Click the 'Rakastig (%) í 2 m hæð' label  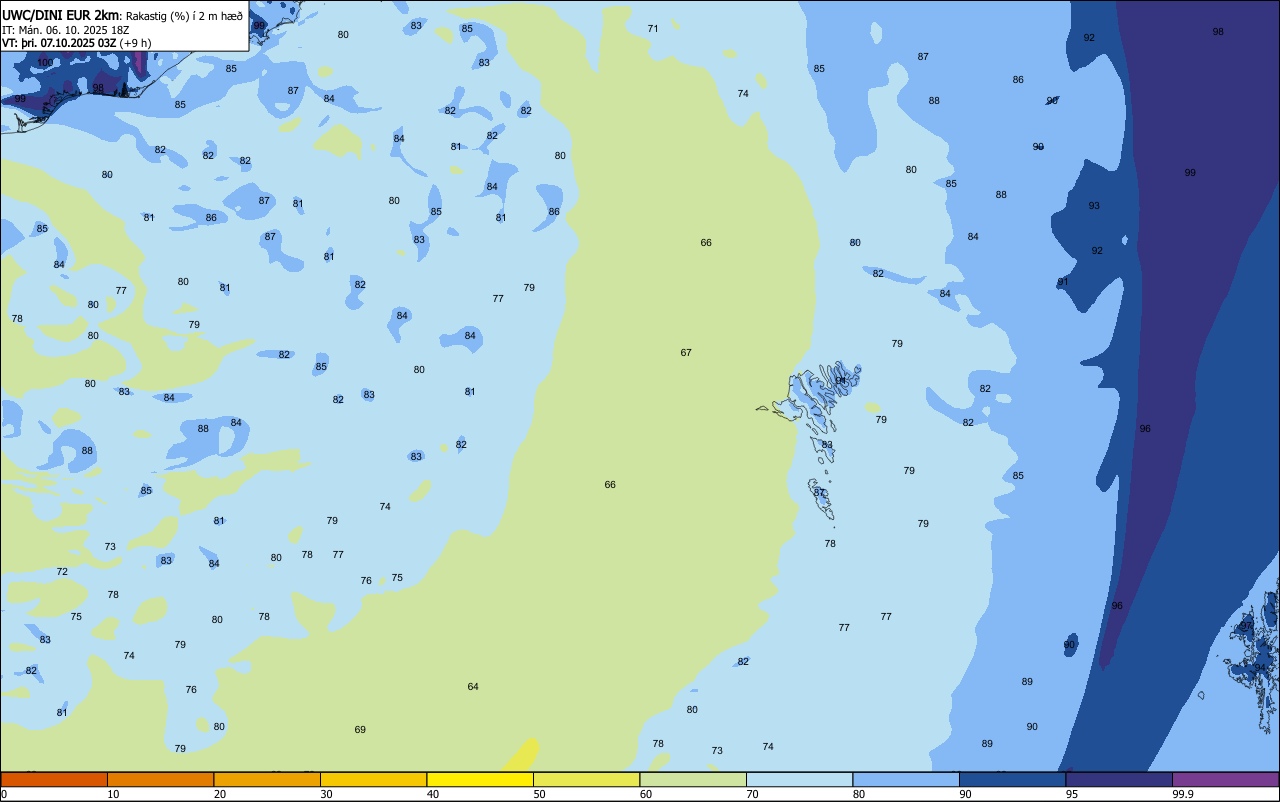point(184,16)
